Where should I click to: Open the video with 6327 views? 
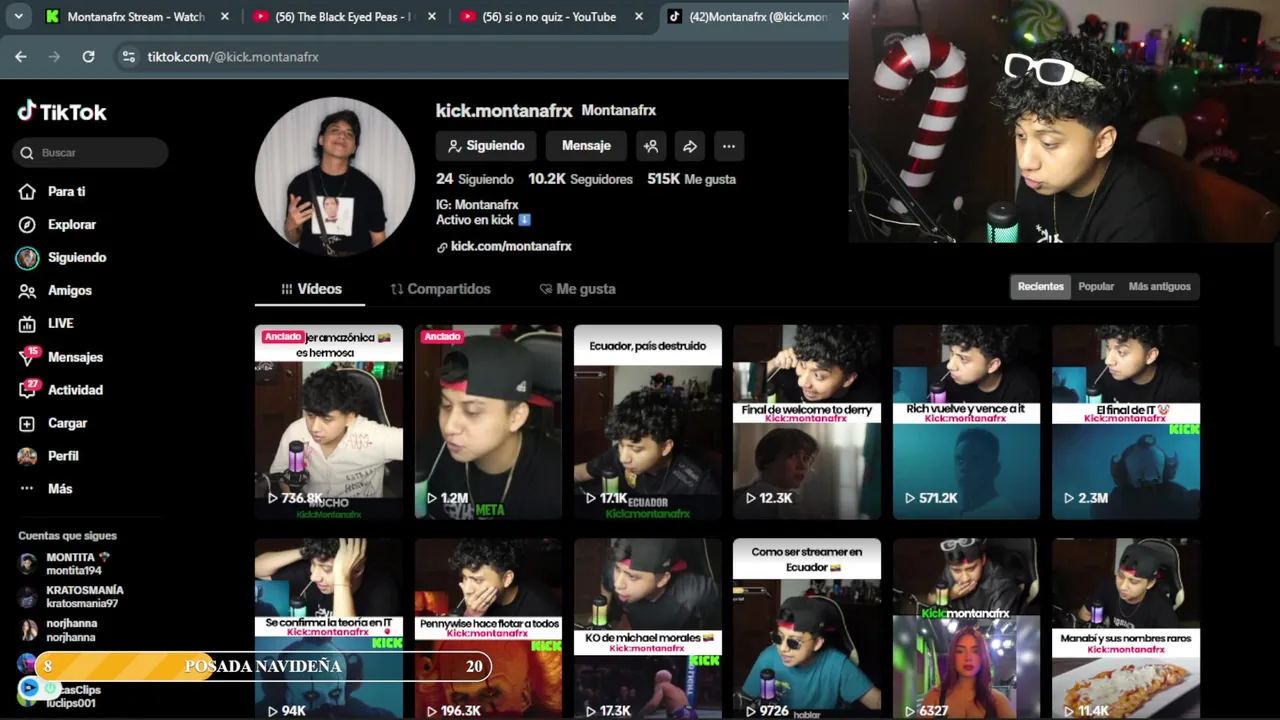[x=966, y=629]
